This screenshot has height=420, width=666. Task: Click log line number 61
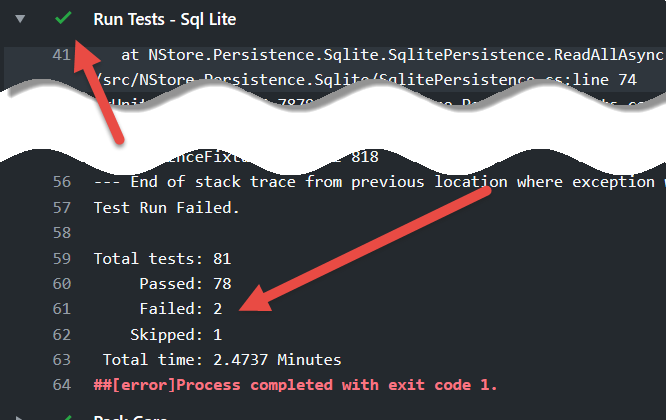62,309
